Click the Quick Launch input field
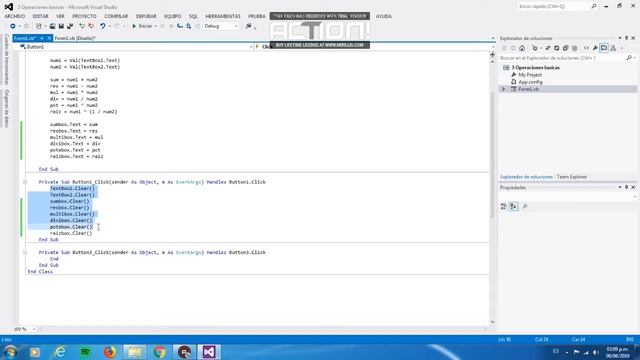 coord(553,7)
